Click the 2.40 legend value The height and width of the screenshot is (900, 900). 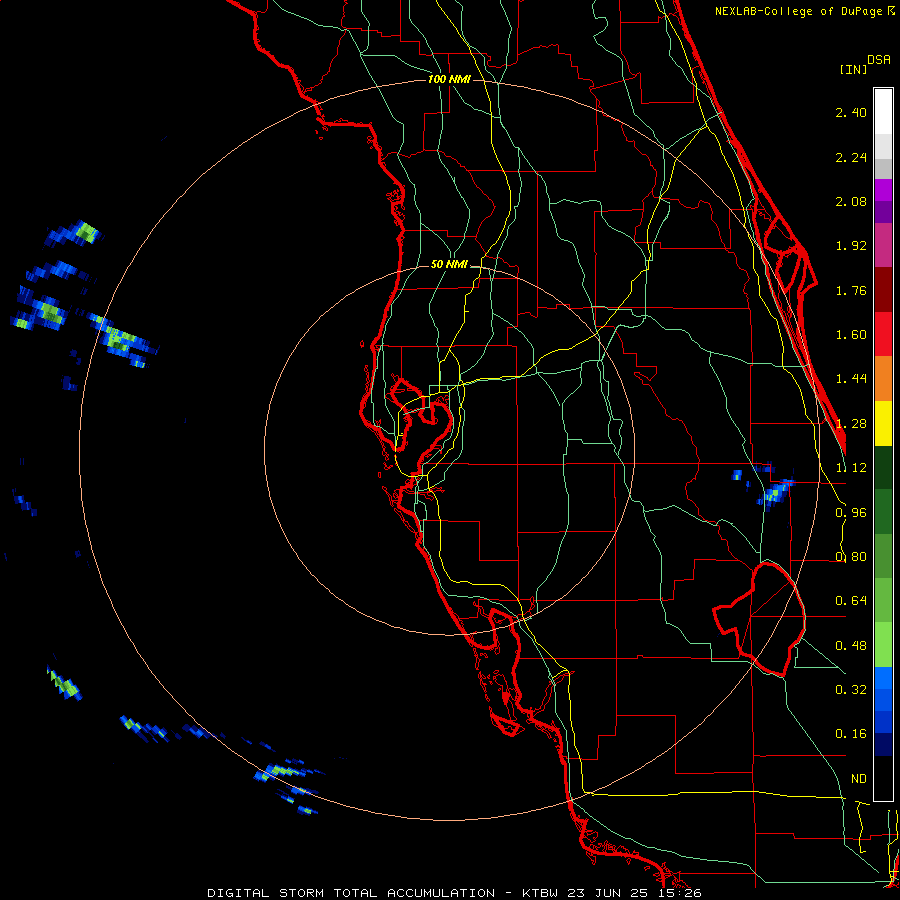tap(851, 112)
